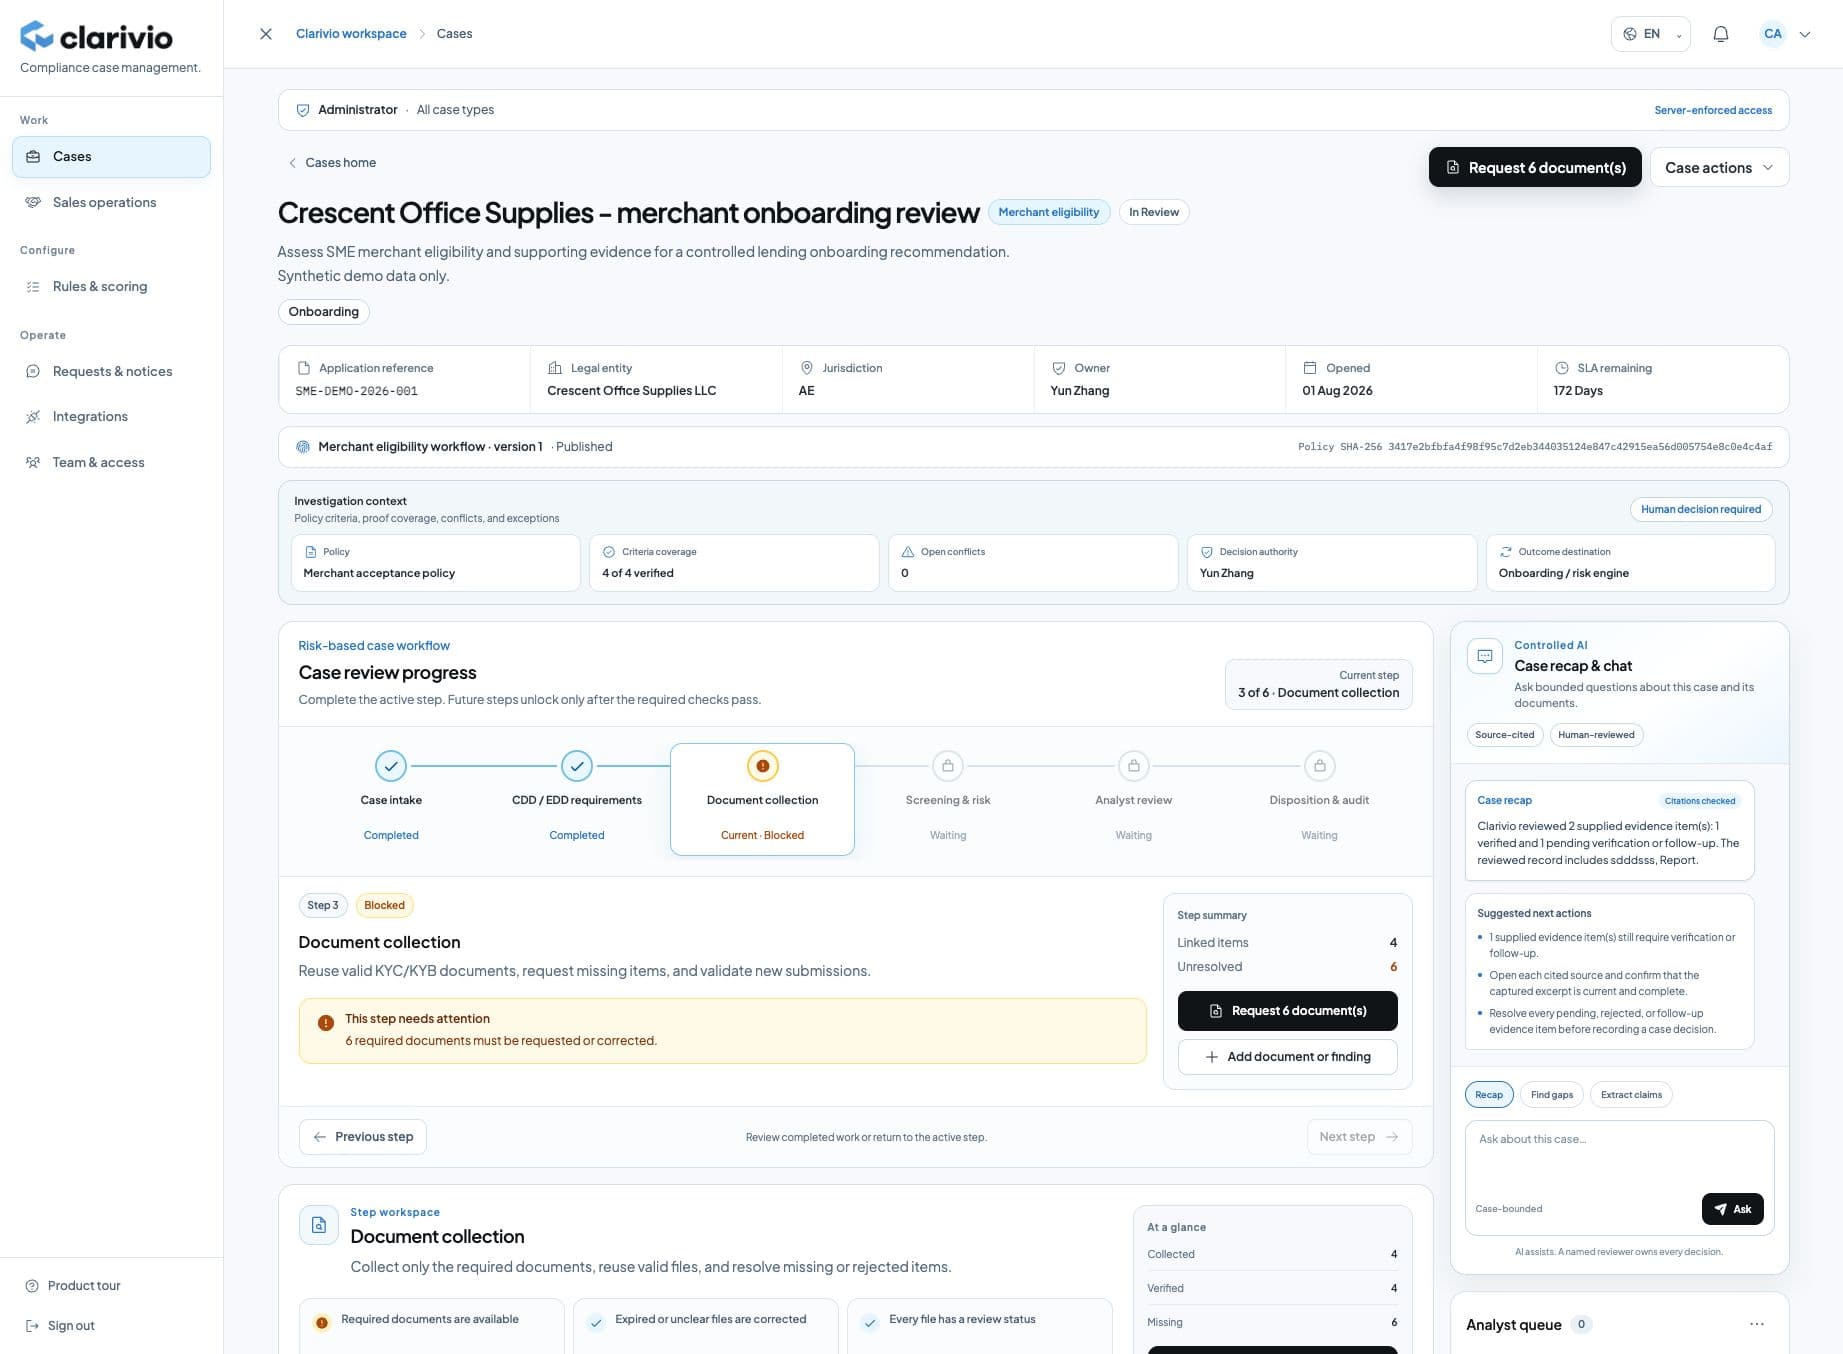Click Request 6 document(s) in Step summary

[x=1287, y=1011]
